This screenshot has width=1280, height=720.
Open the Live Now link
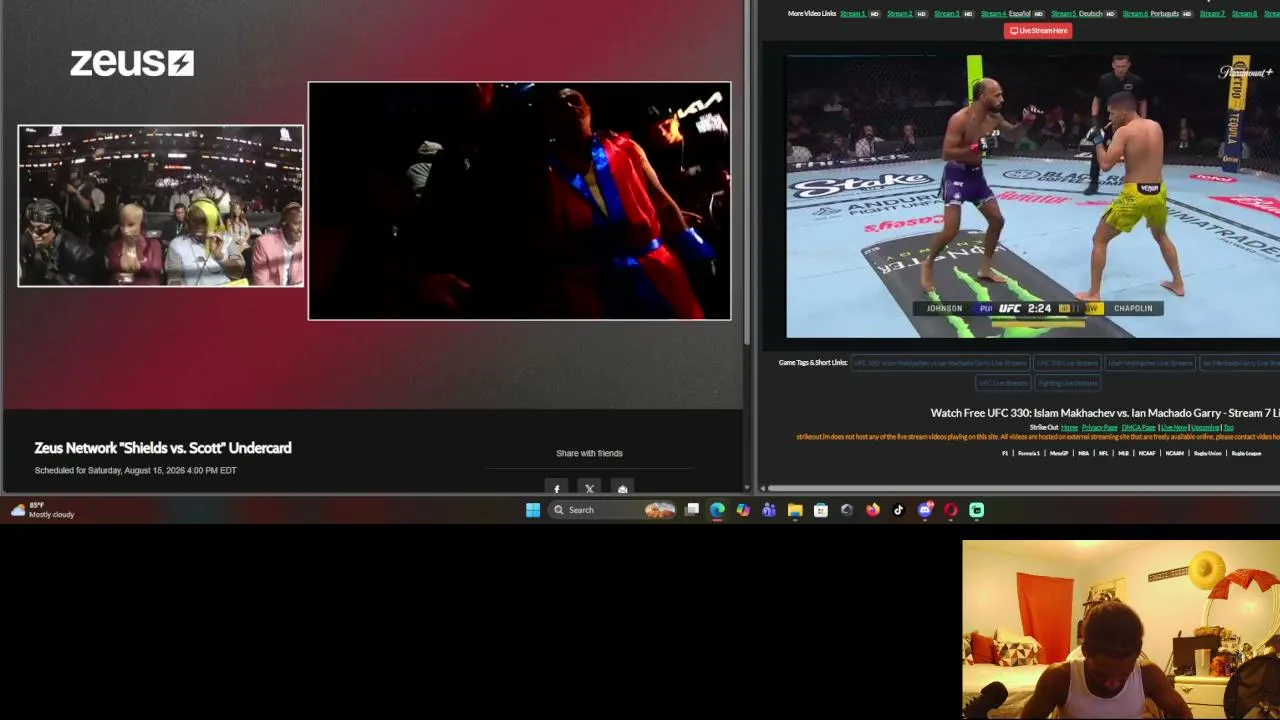tap(1174, 428)
